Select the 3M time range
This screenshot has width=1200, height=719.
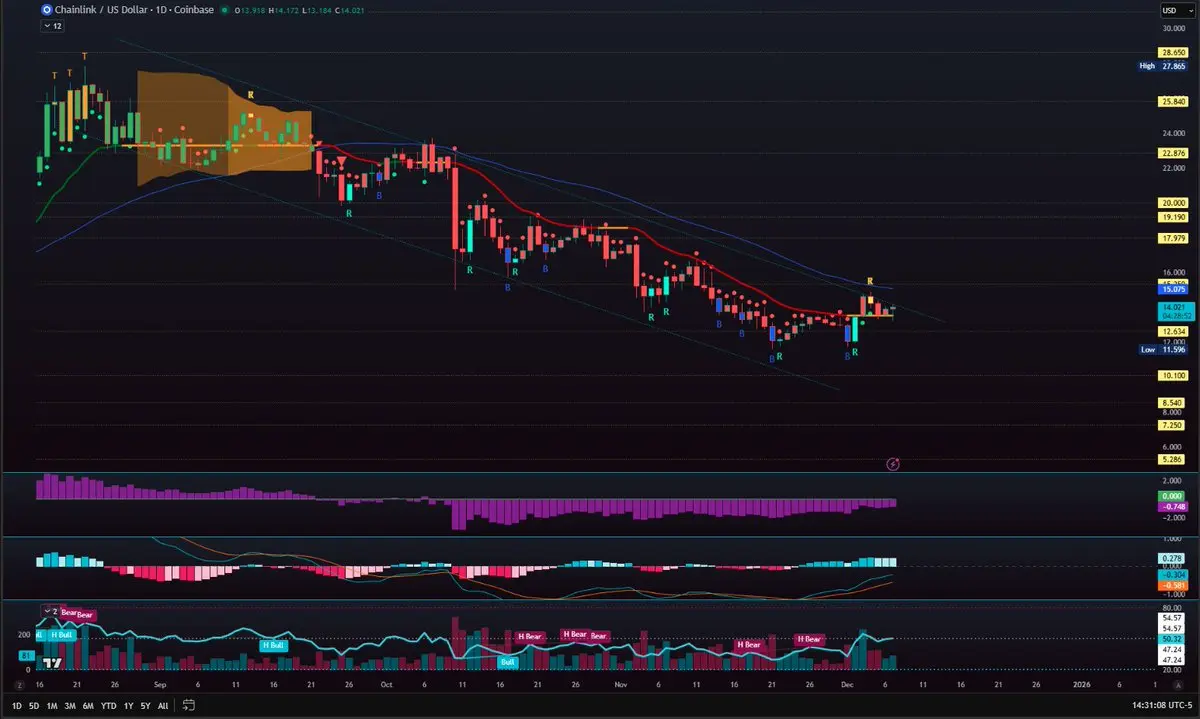(70, 706)
